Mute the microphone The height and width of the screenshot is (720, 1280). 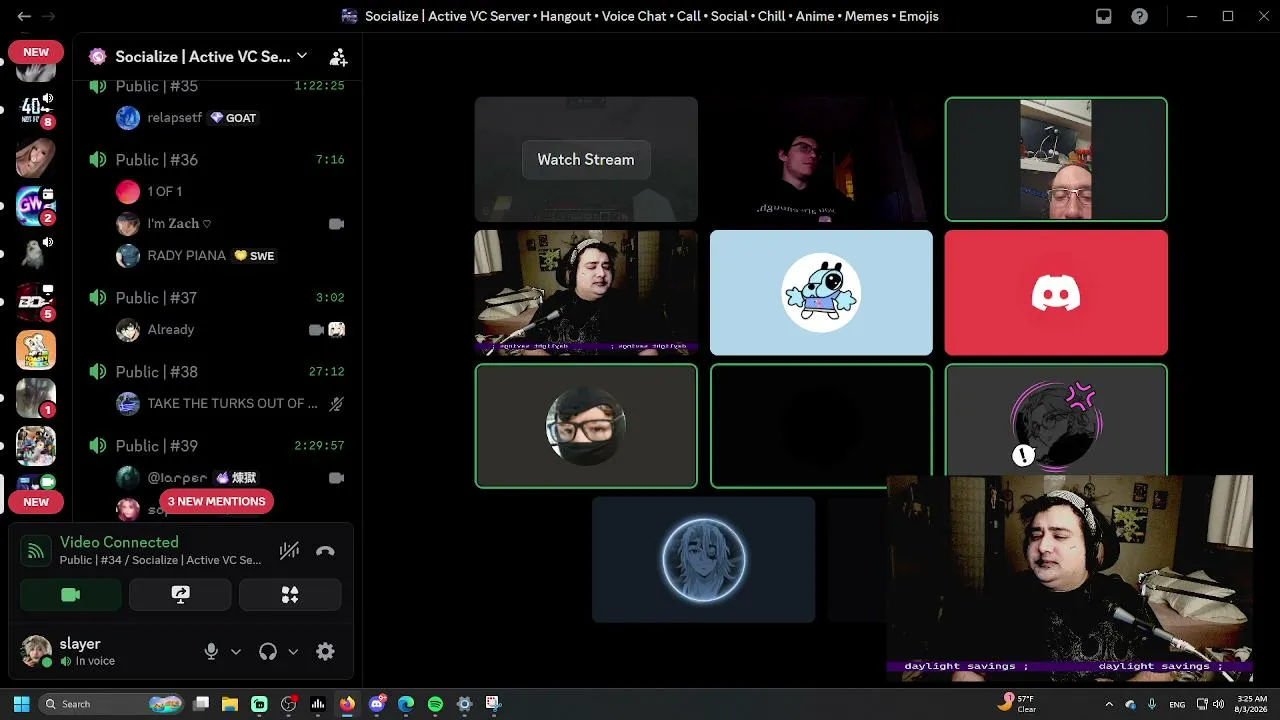tap(211, 652)
